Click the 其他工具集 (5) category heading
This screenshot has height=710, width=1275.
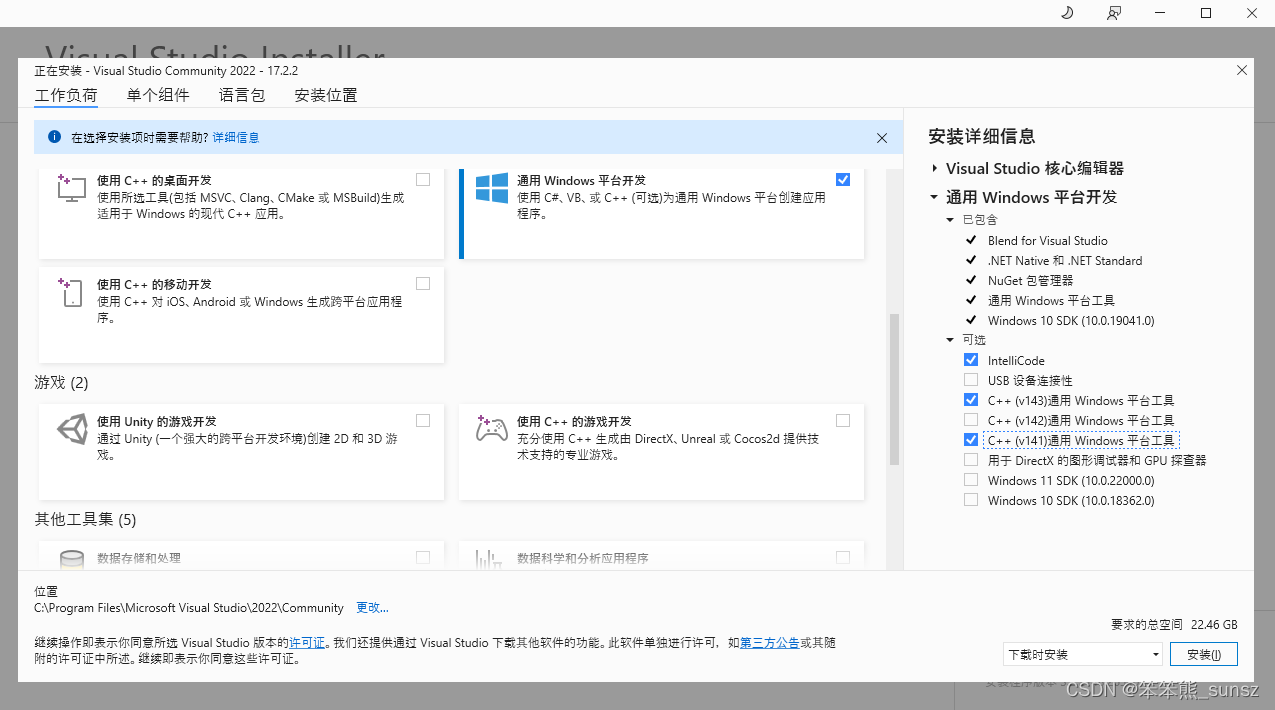(86, 520)
